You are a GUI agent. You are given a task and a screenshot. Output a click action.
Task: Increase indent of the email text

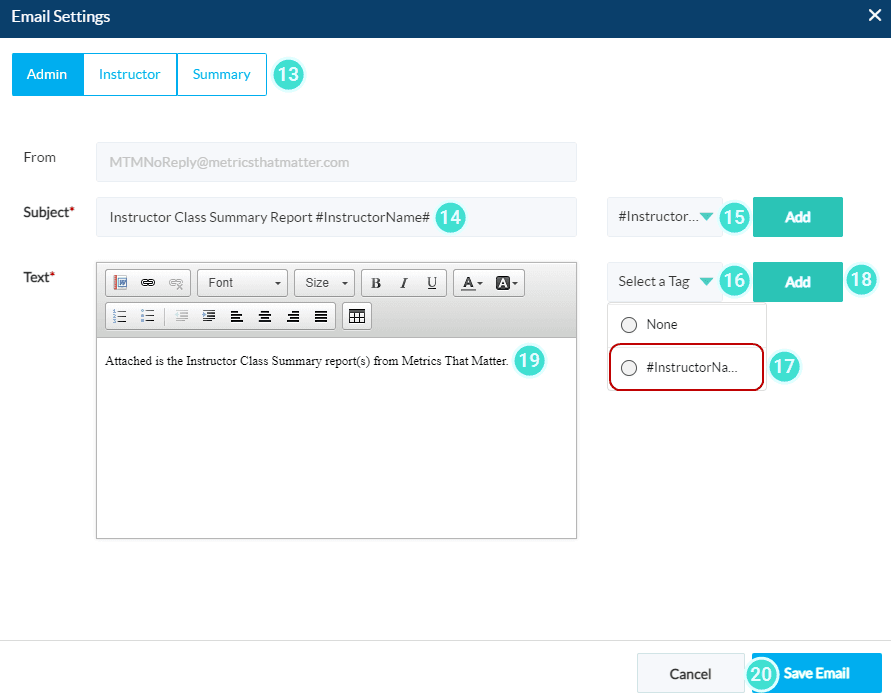pyautogui.click(x=208, y=315)
